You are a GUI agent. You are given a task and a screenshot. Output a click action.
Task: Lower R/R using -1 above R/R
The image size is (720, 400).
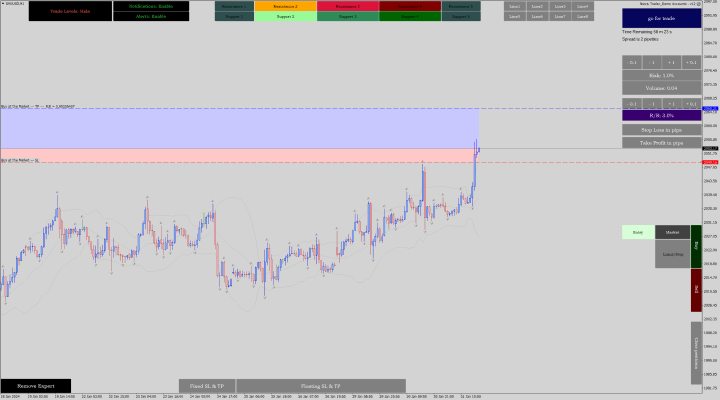coord(652,104)
